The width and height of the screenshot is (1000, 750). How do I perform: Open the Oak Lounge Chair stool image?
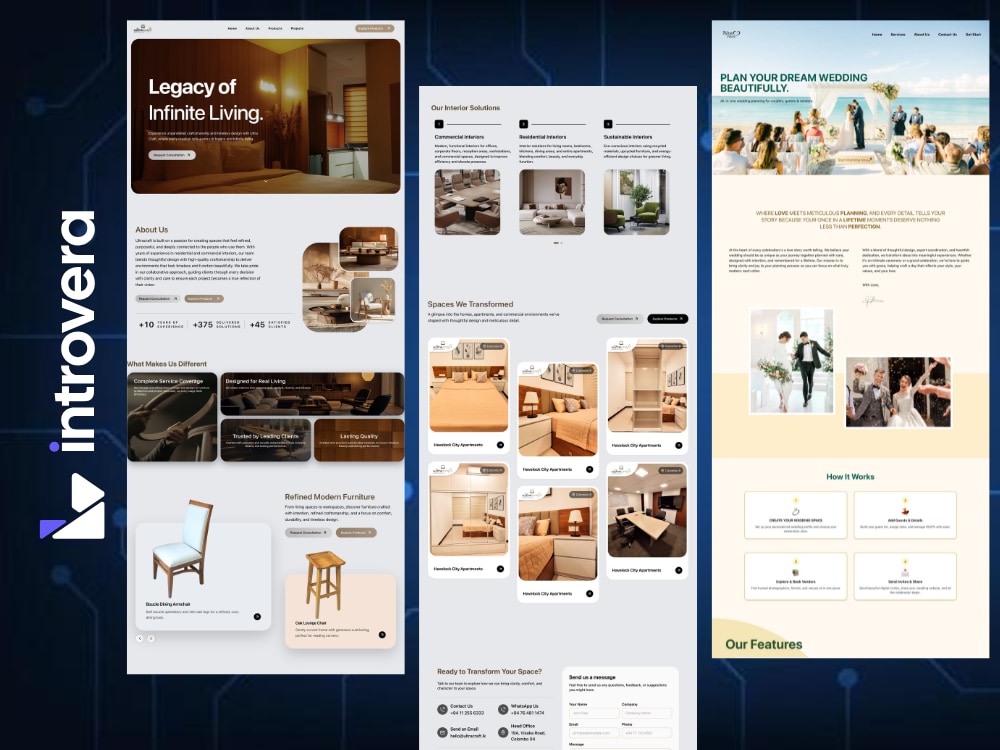325,585
